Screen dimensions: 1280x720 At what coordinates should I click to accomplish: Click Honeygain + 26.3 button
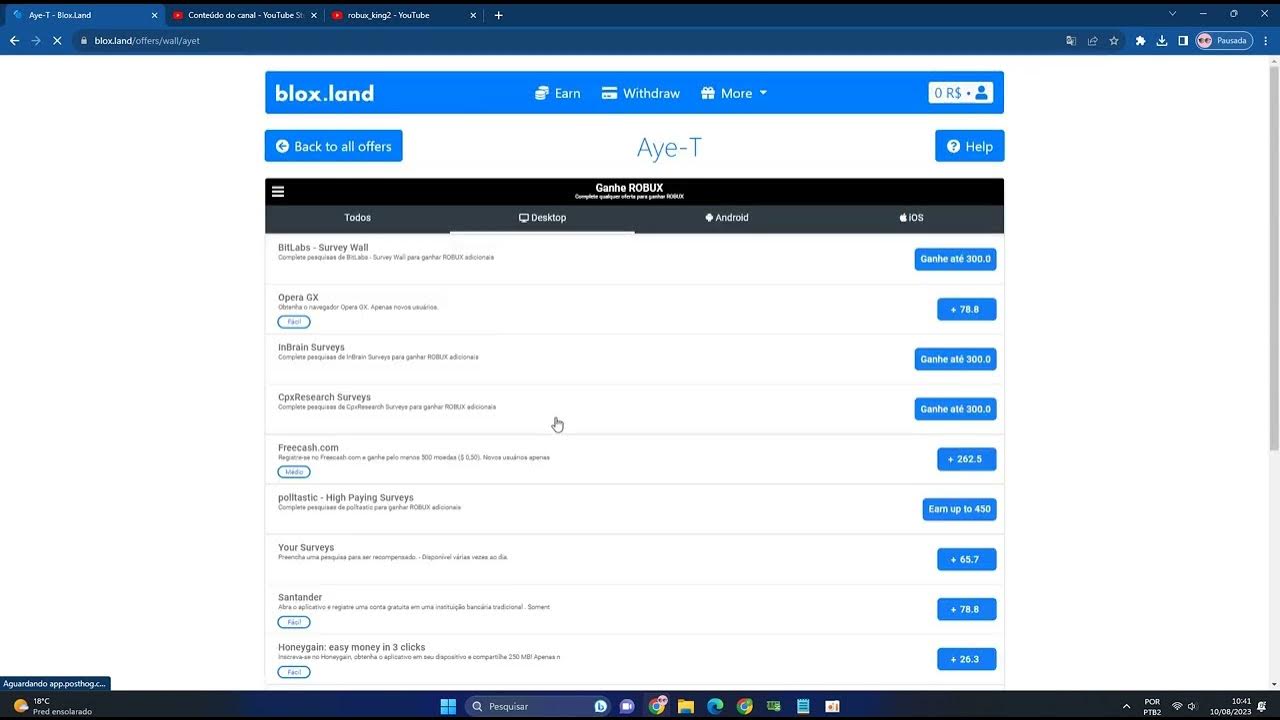[966, 659]
